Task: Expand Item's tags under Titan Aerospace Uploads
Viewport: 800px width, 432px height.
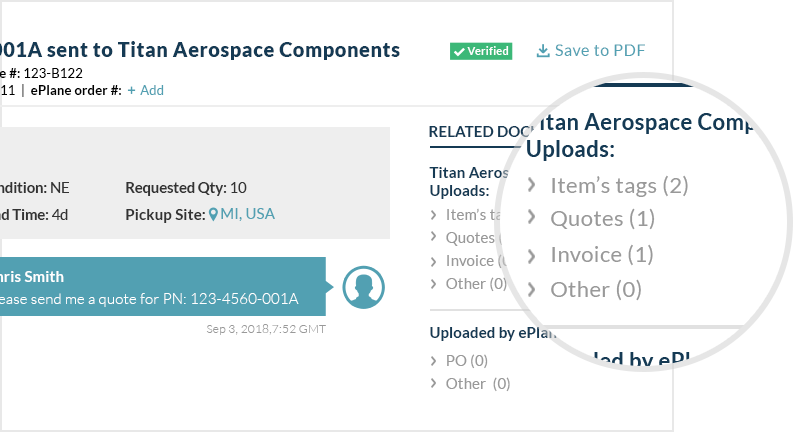Action: point(467,215)
